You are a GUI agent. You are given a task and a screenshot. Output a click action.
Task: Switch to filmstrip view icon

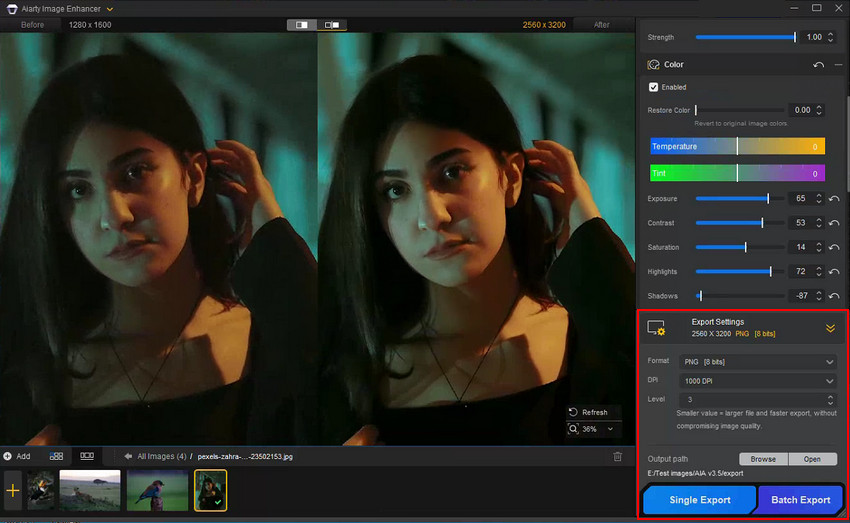click(x=87, y=456)
